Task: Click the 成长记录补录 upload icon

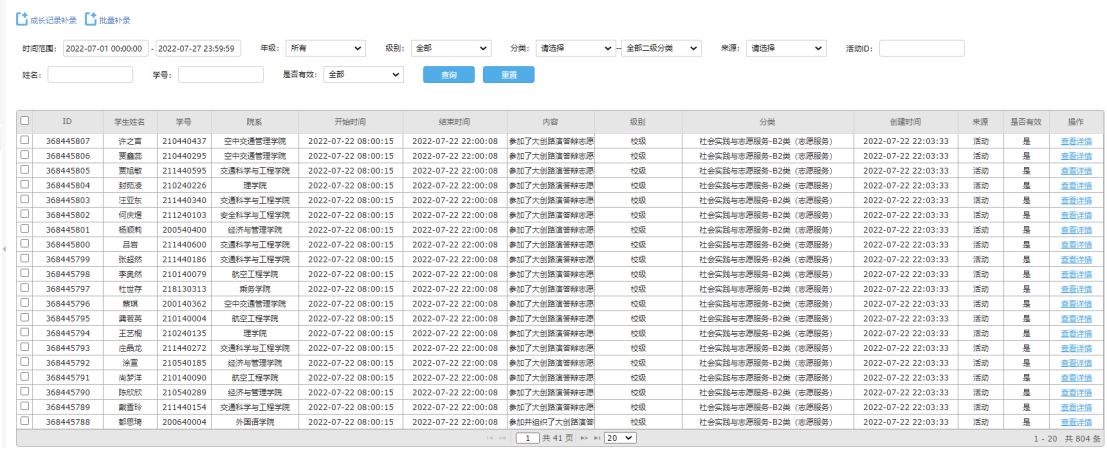Action: [x=21, y=20]
